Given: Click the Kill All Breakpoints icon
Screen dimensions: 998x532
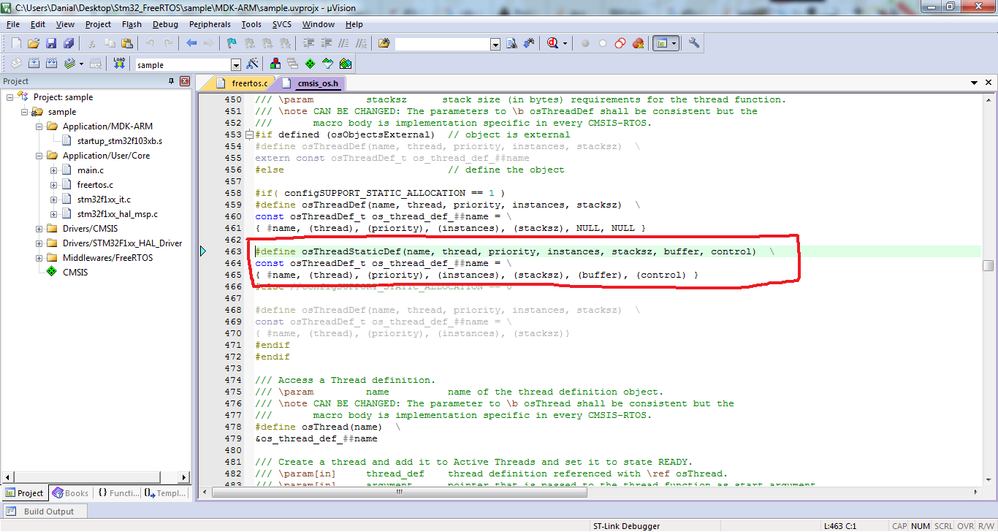Looking at the screenshot, I should point(638,43).
